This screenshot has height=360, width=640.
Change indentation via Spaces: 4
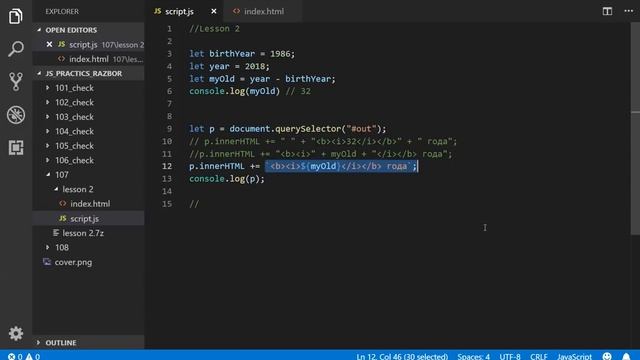coord(473,356)
